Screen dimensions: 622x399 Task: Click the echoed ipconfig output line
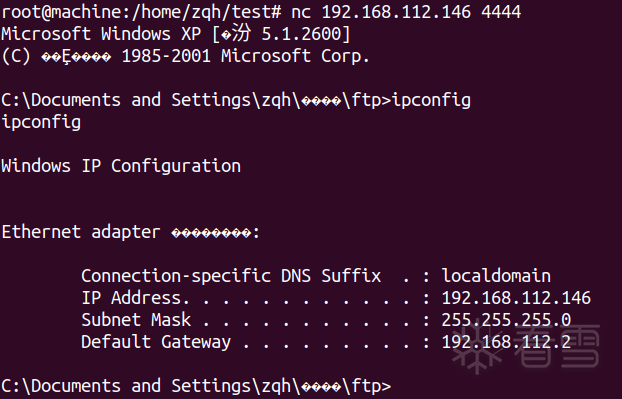[41, 123]
